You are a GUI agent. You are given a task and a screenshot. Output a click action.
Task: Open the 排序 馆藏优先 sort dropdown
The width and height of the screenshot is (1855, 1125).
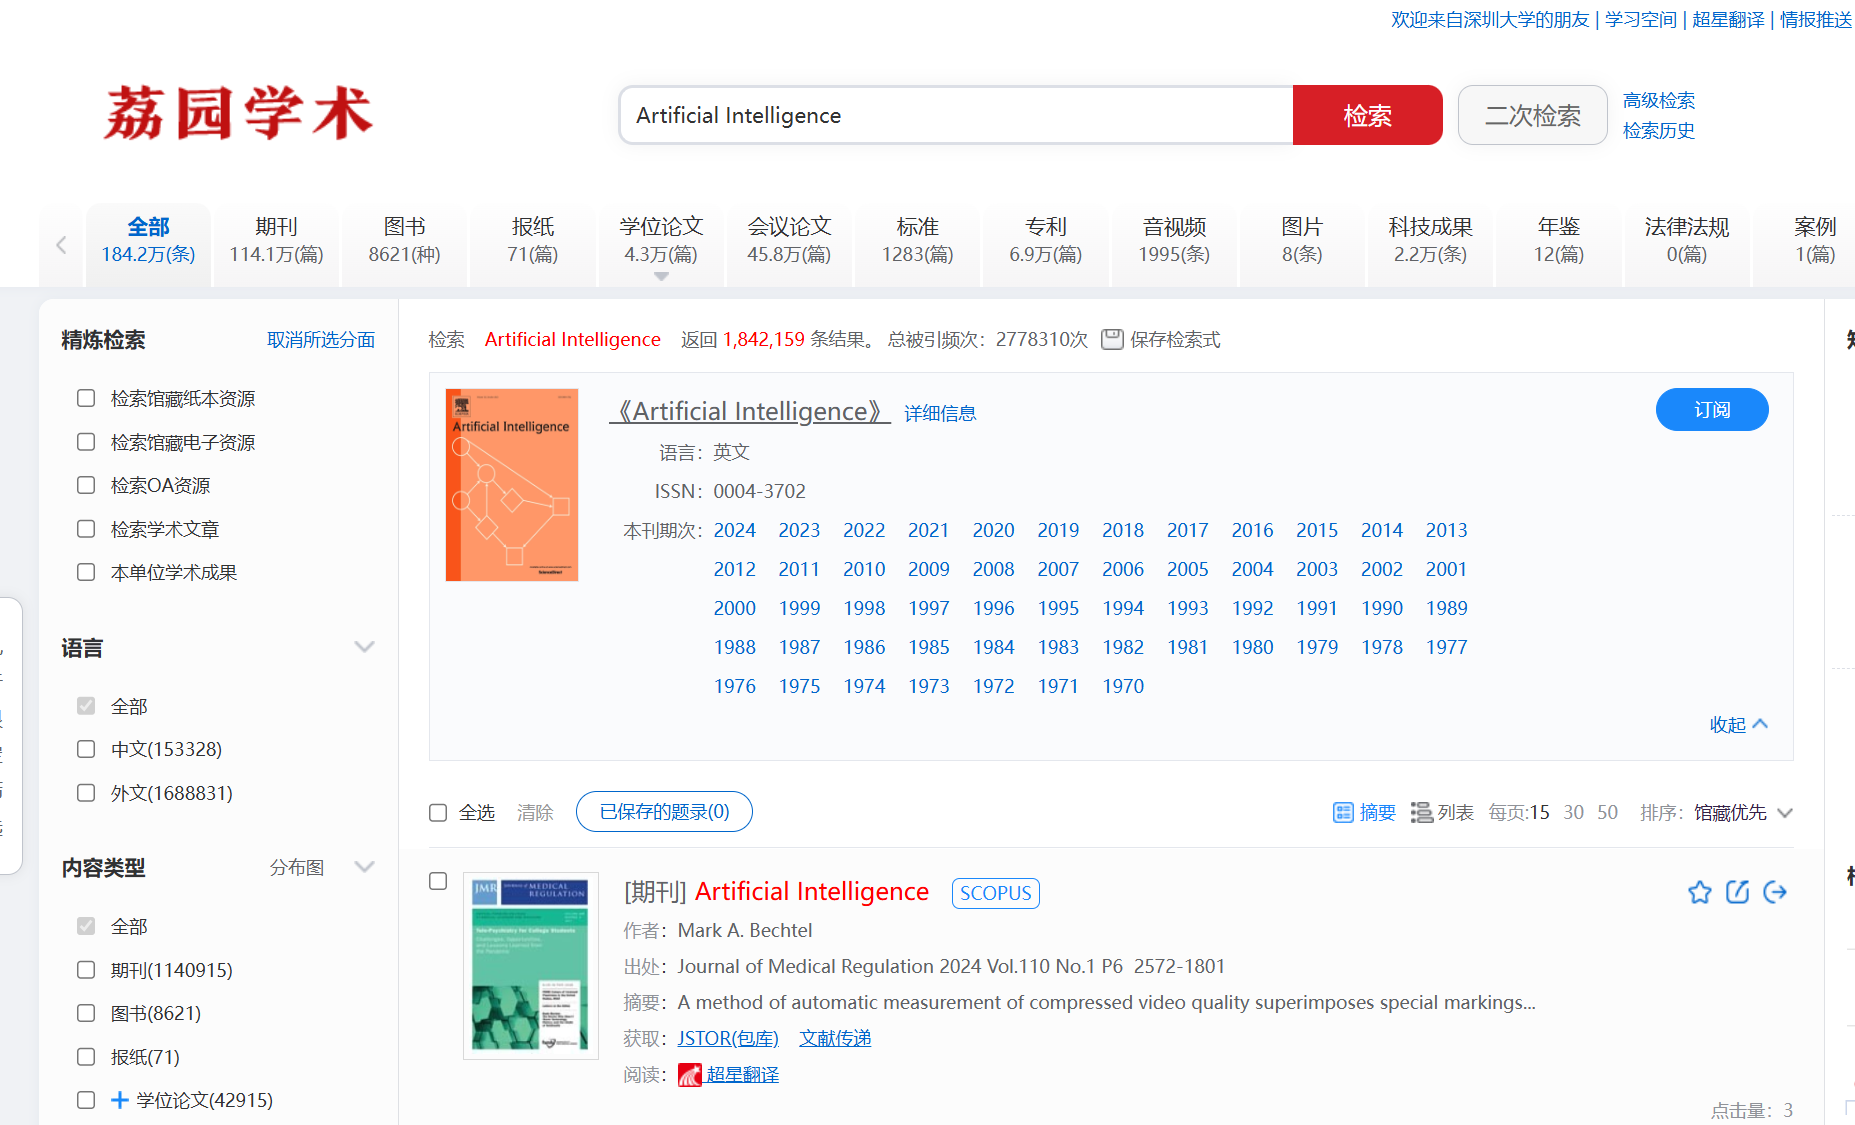(x=1743, y=812)
